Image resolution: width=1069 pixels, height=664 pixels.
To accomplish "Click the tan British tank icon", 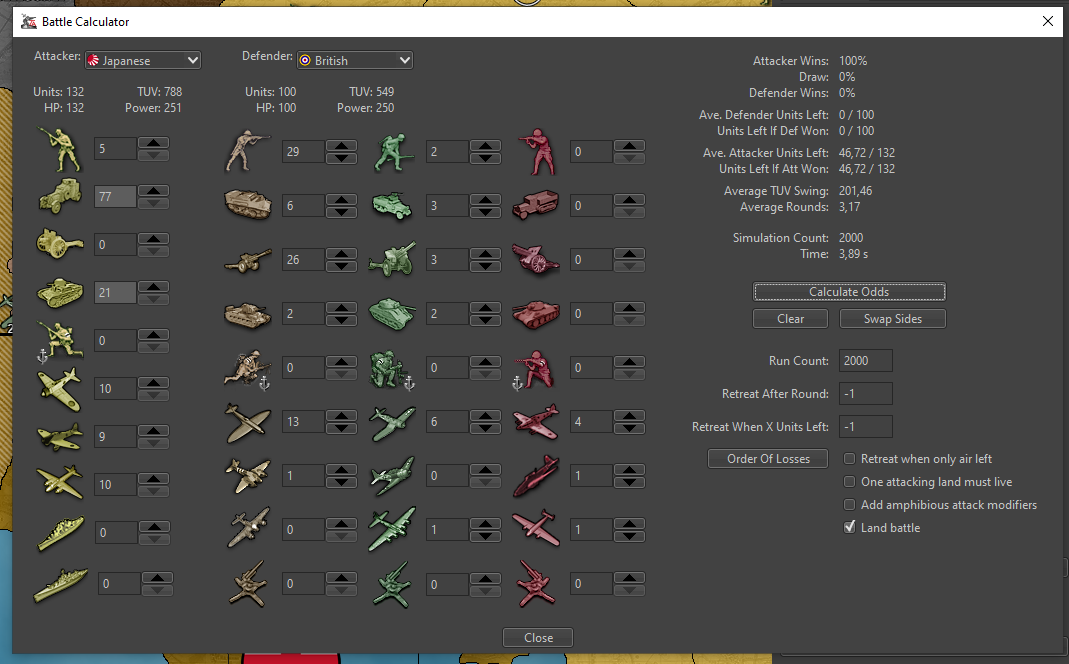I will coord(248,314).
